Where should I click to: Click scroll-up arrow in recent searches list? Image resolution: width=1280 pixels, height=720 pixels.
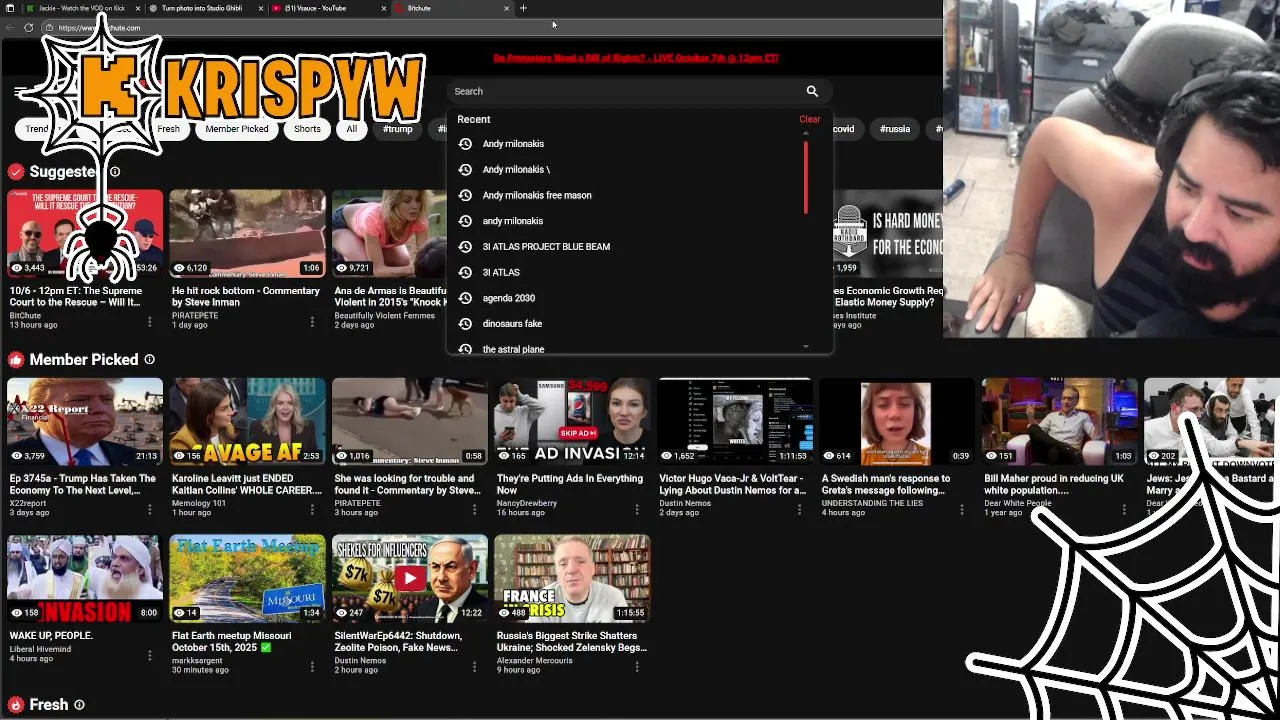(806, 134)
